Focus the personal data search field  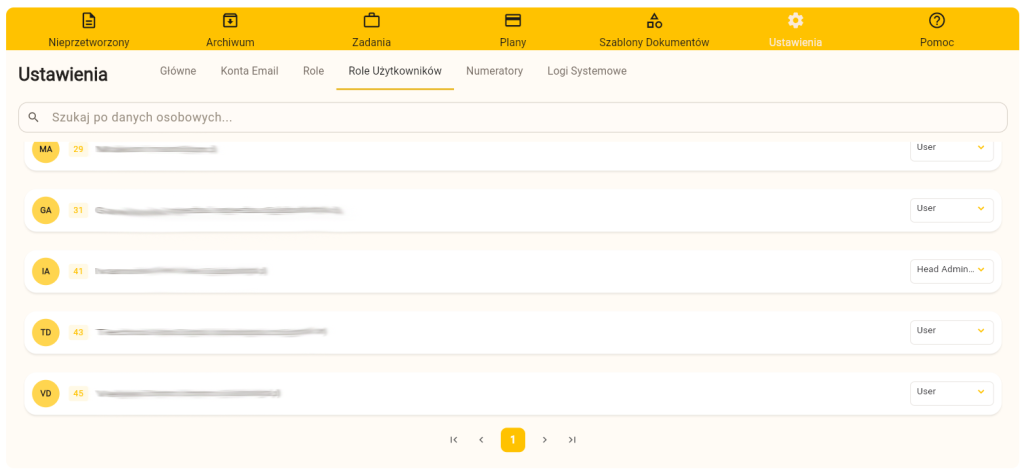520,117
